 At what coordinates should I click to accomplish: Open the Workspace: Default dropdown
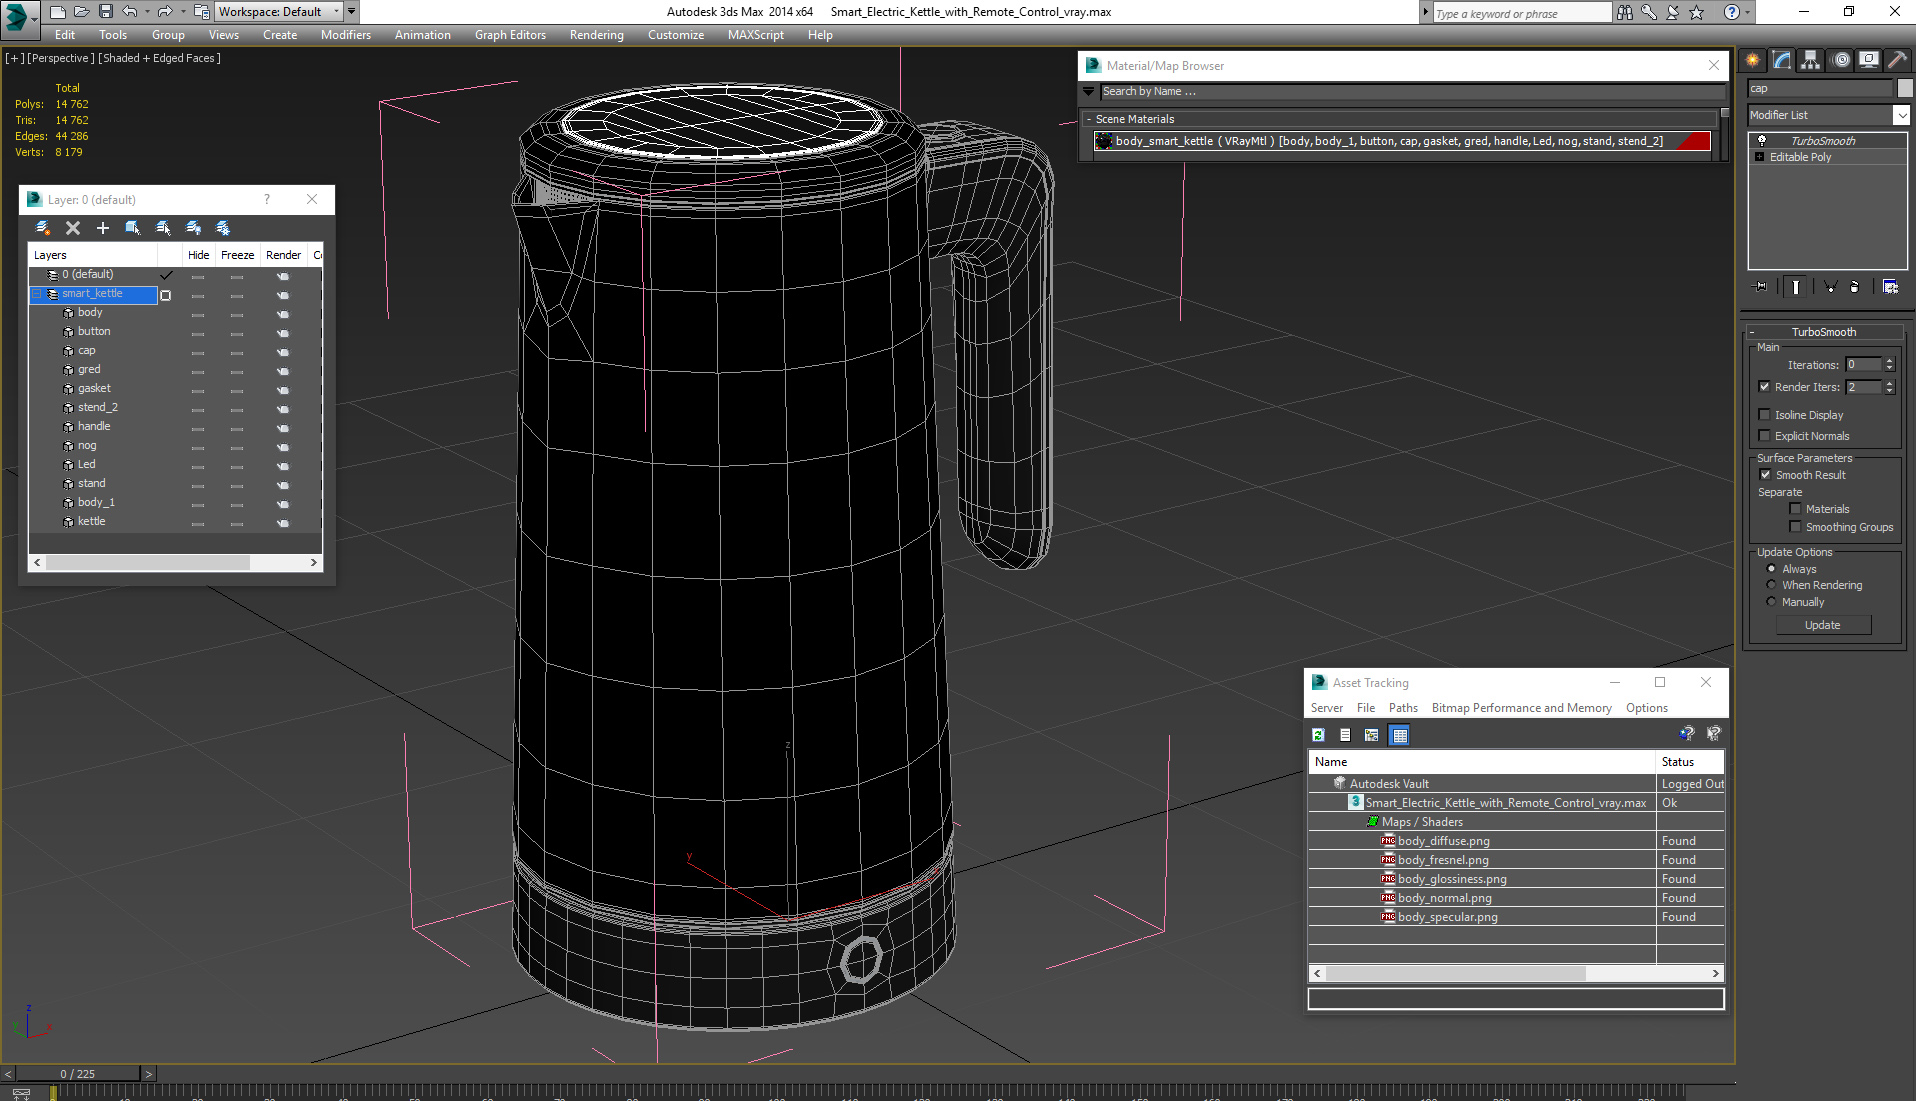pos(279,12)
